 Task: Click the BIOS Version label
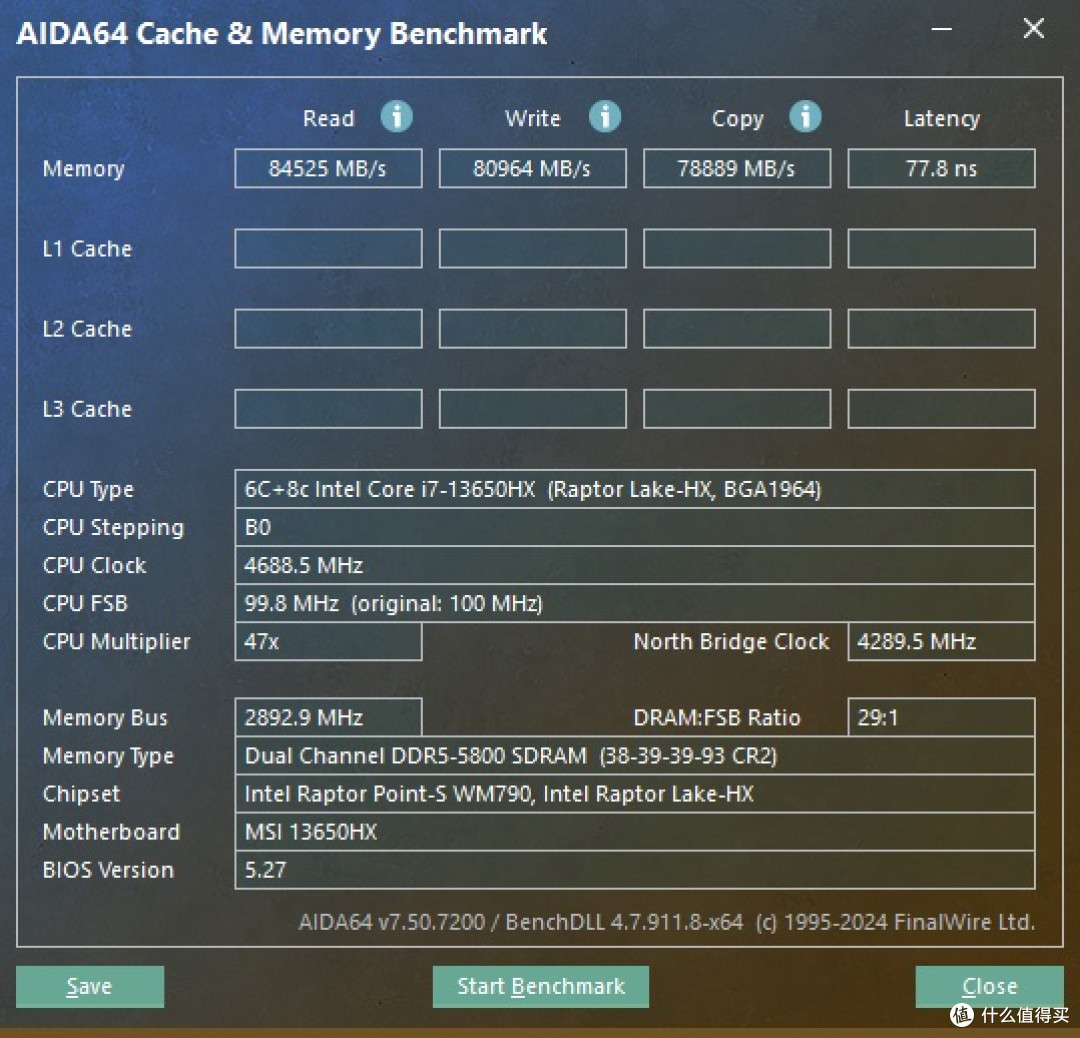108,870
